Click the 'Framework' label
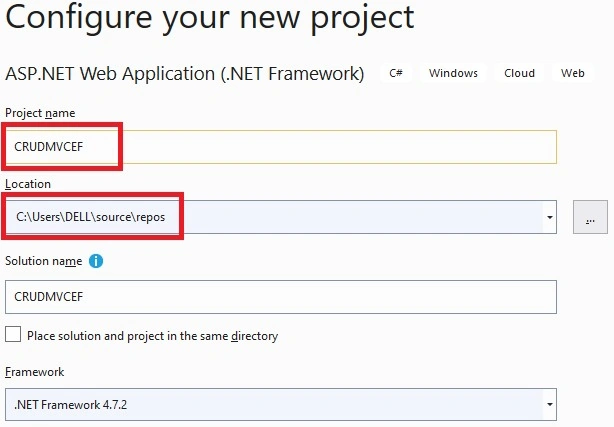The image size is (614, 427). click(x=34, y=372)
